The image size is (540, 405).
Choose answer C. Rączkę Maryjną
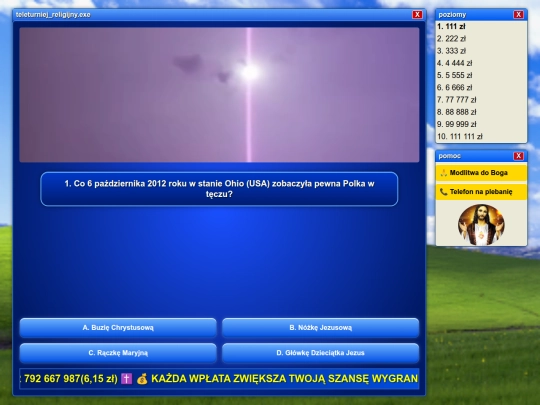pyautogui.click(x=118, y=353)
